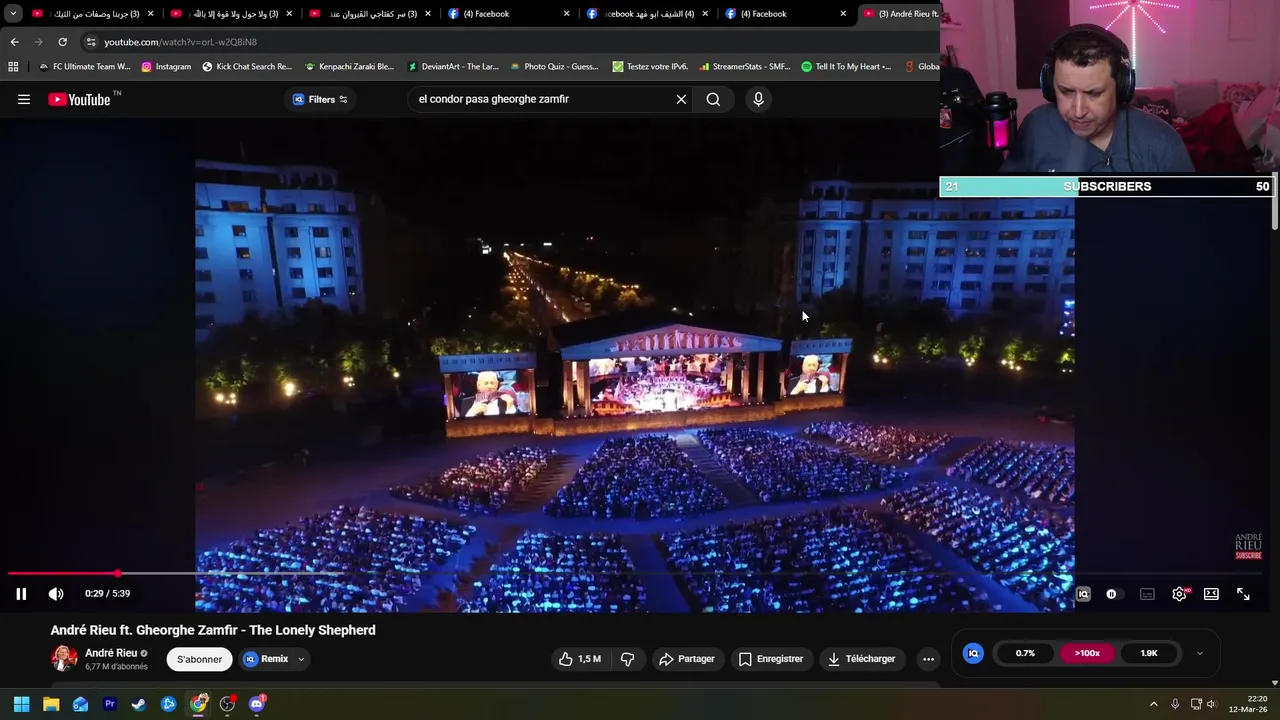This screenshot has width=1280, height=720.
Task: Show hidden icons in the system tray
Action: click(x=1153, y=704)
